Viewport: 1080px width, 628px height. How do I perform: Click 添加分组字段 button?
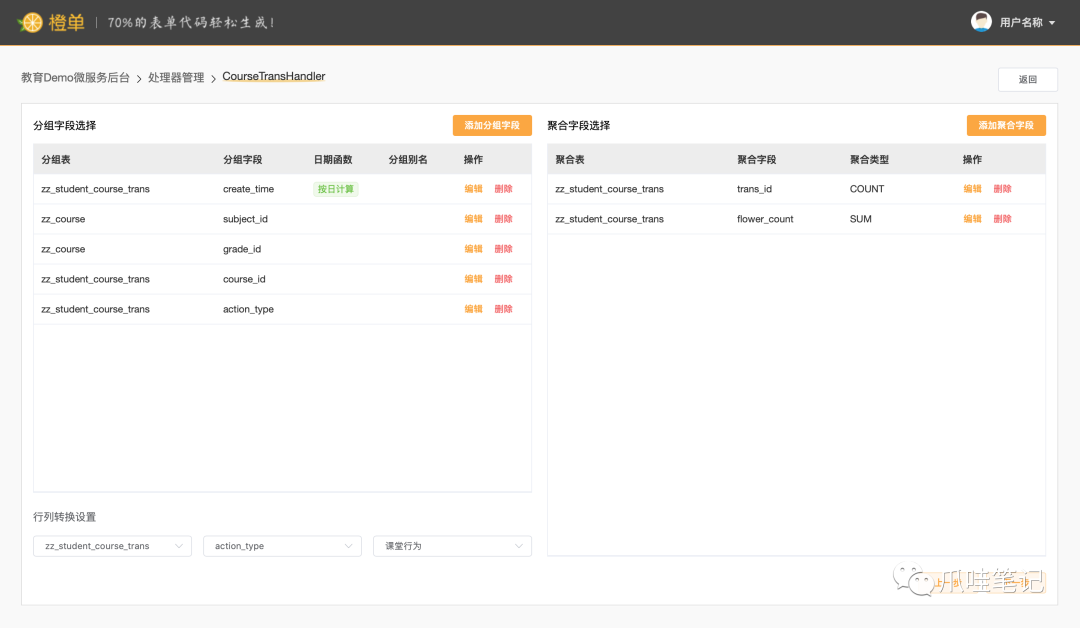pyautogui.click(x=492, y=125)
